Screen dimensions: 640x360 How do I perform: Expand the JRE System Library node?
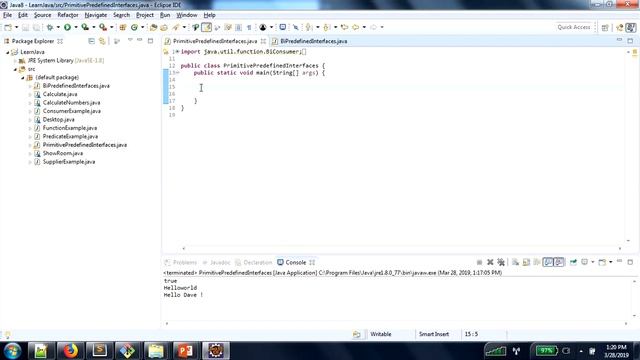pyautogui.click(x=15, y=61)
